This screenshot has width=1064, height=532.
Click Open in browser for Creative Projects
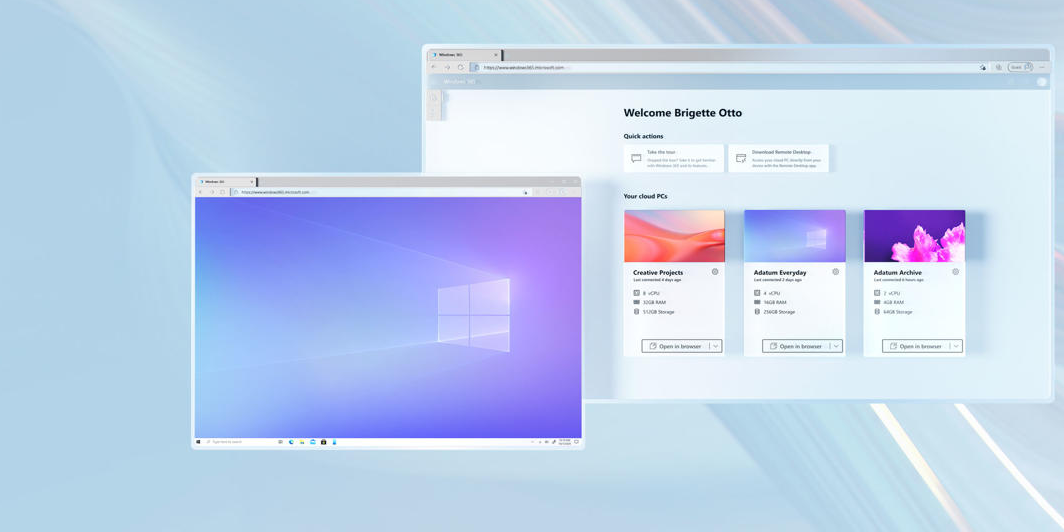click(675, 346)
